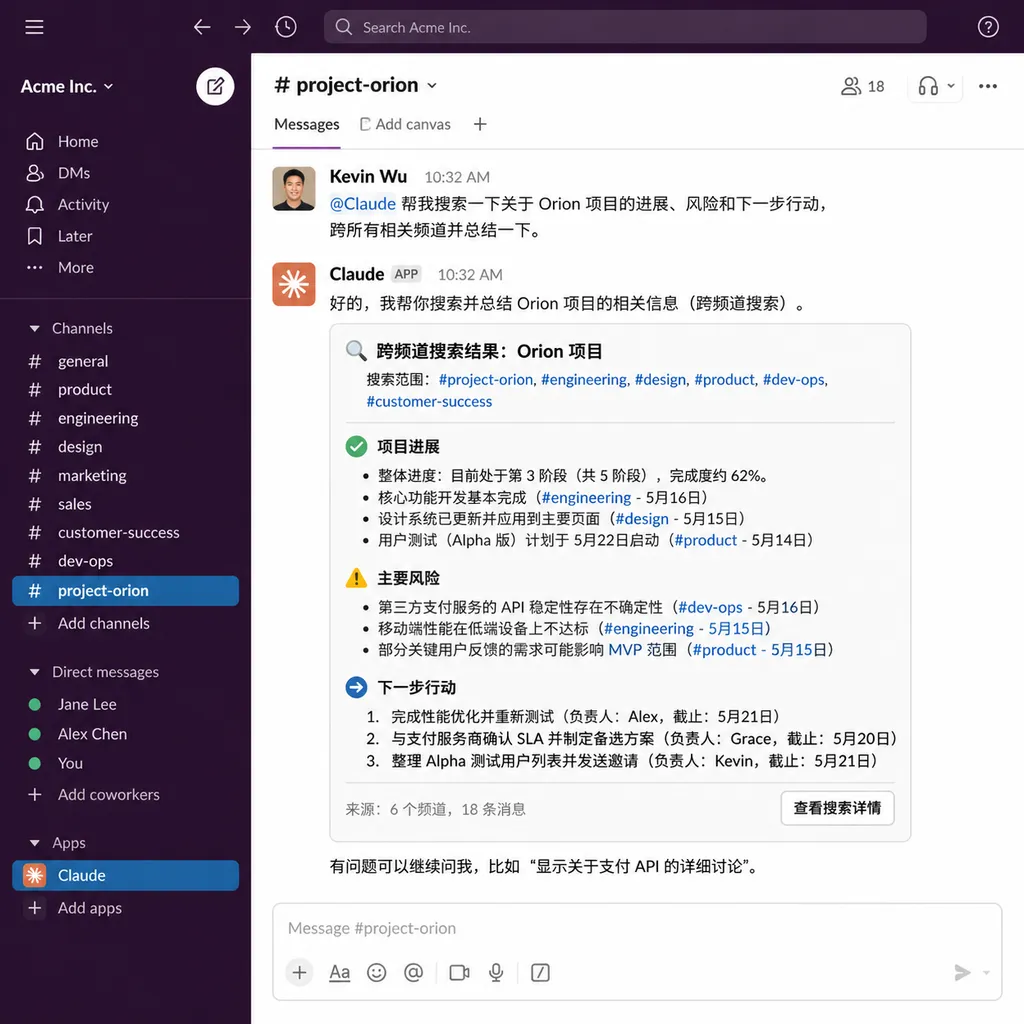Collapse the Apps section
The height and width of the screenshot is (1024, 1024).
point(35,843)
